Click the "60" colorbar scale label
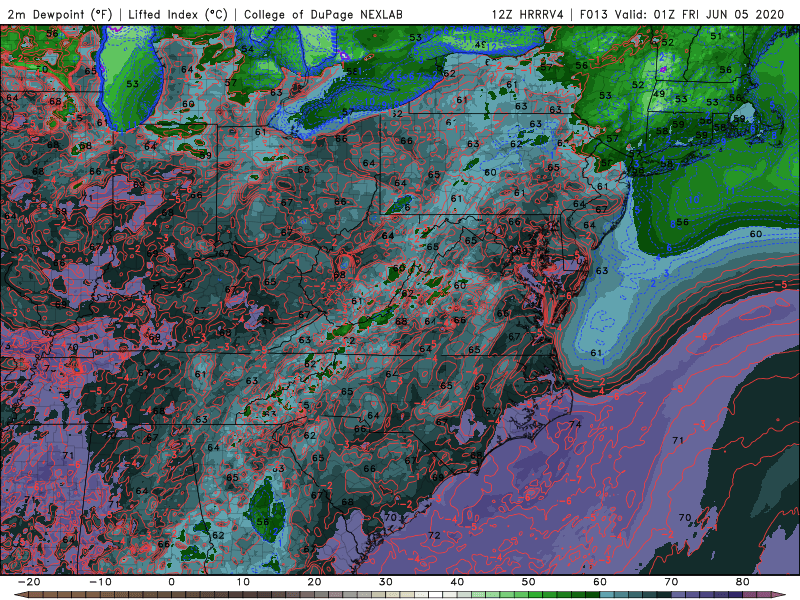The height and width of the screenshot is (600, 800). click(600, 582)
